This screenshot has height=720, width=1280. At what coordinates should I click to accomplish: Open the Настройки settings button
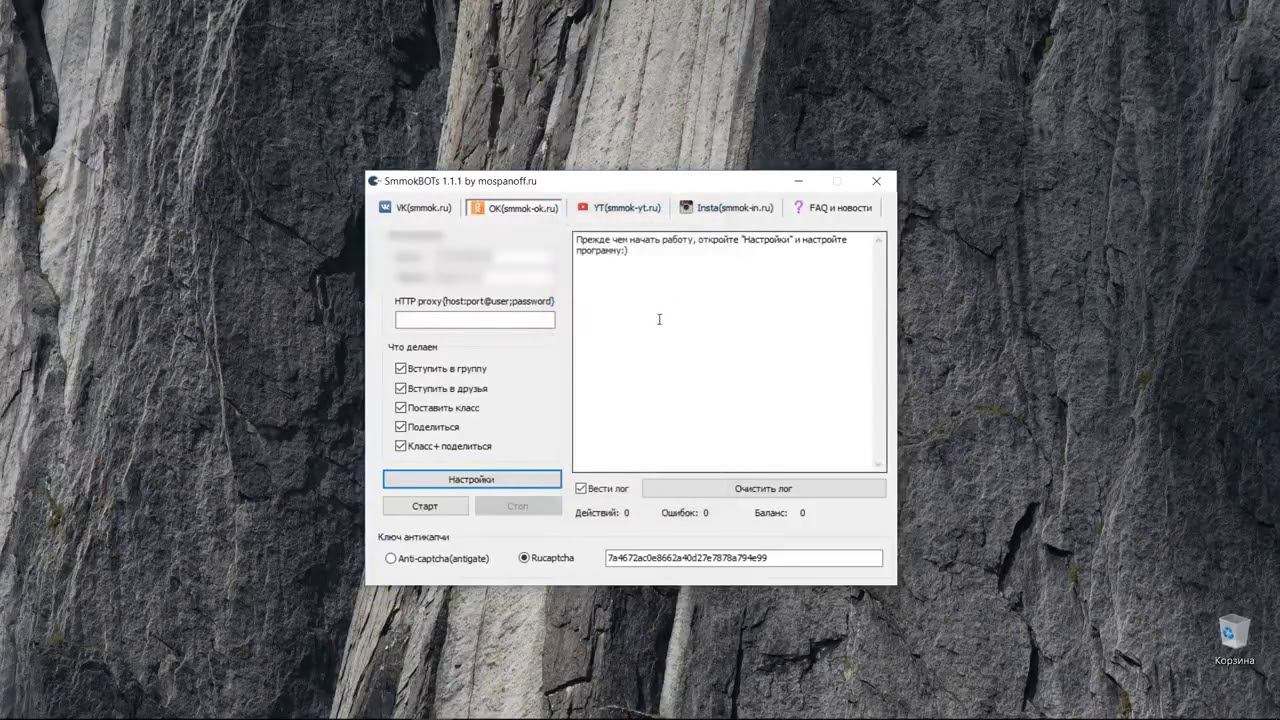[x=472, y=480]
